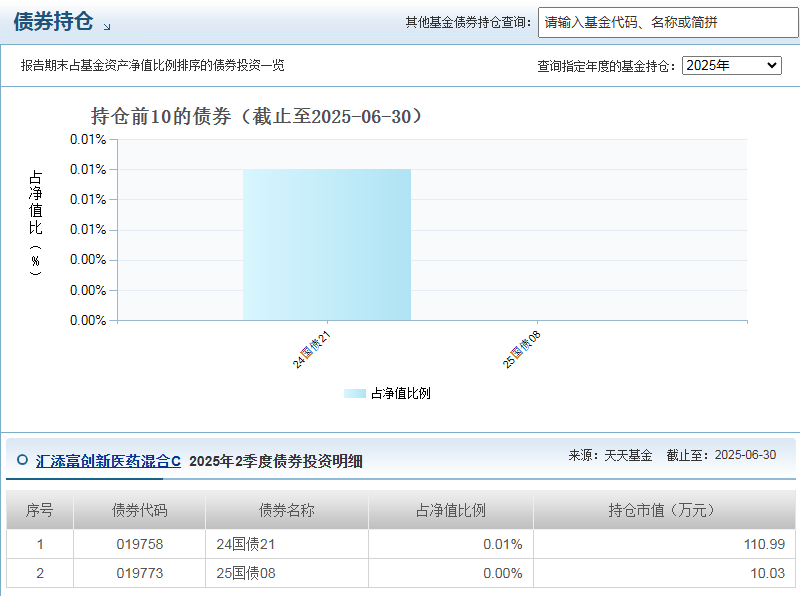Click the 0.01% net value ratio cell
This screenshot has height=596, width=800.
coord(451,544)
